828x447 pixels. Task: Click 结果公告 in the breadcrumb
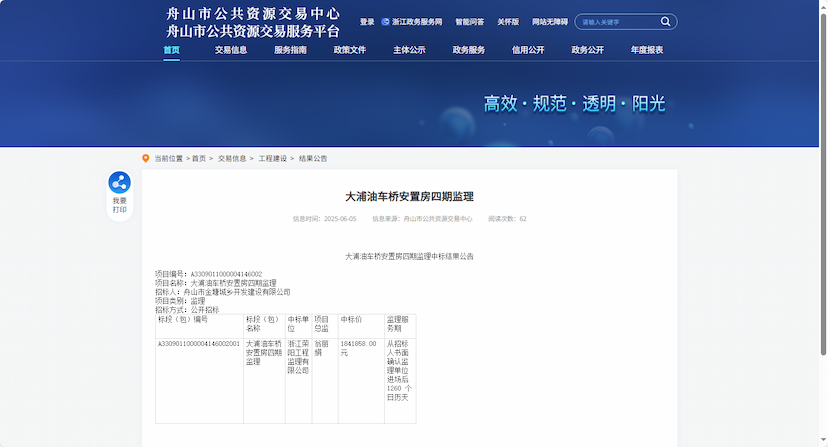click(x=313, y=159)
